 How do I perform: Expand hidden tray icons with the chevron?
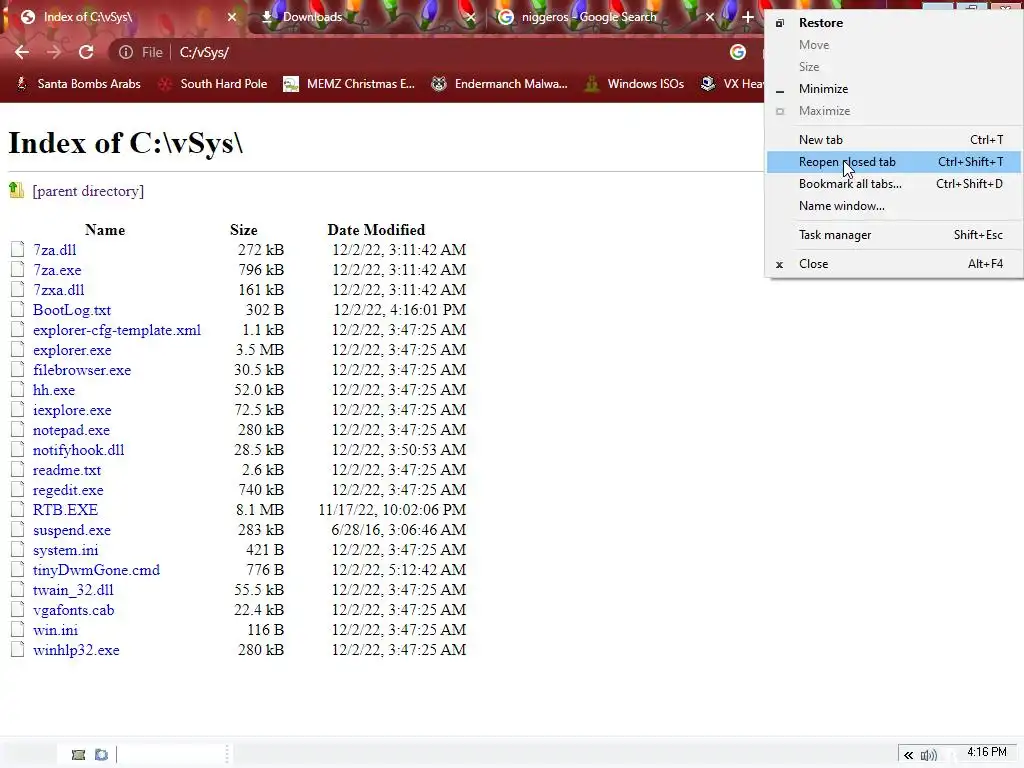coord(908,756)
